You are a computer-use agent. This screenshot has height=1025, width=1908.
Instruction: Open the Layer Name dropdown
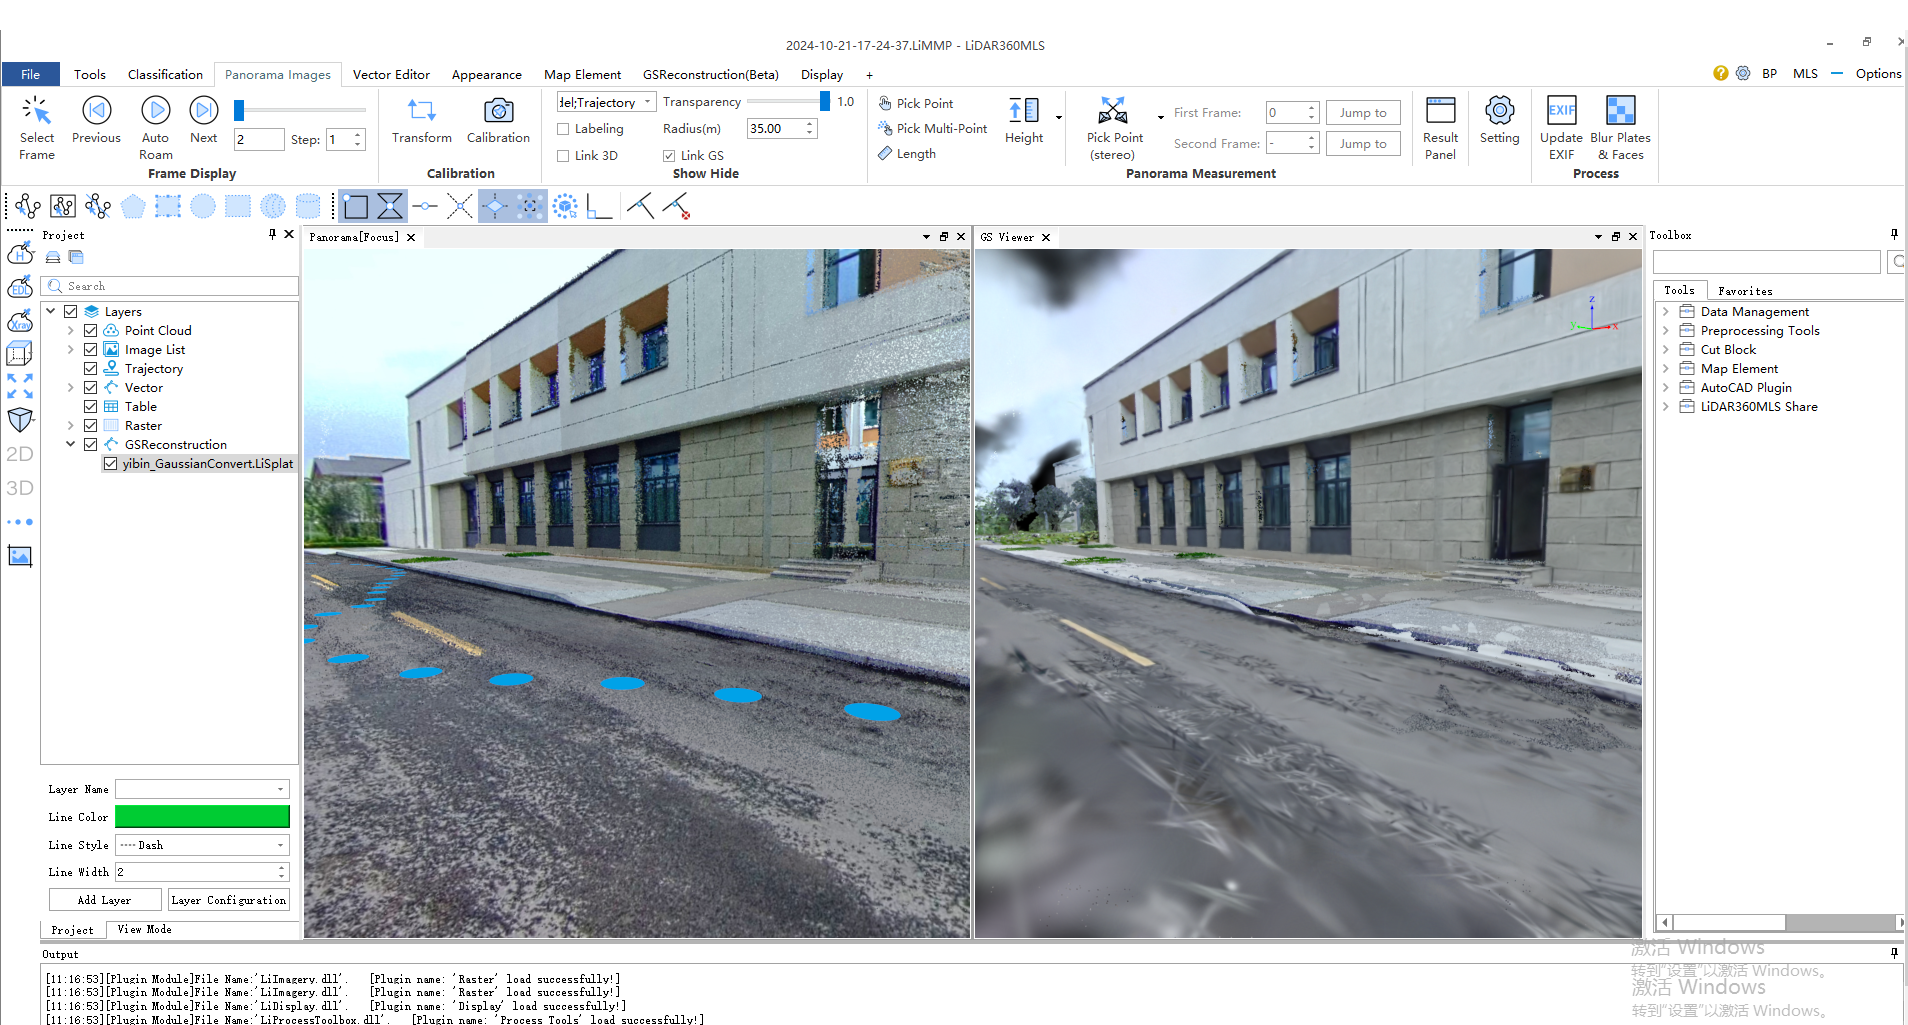202,789
